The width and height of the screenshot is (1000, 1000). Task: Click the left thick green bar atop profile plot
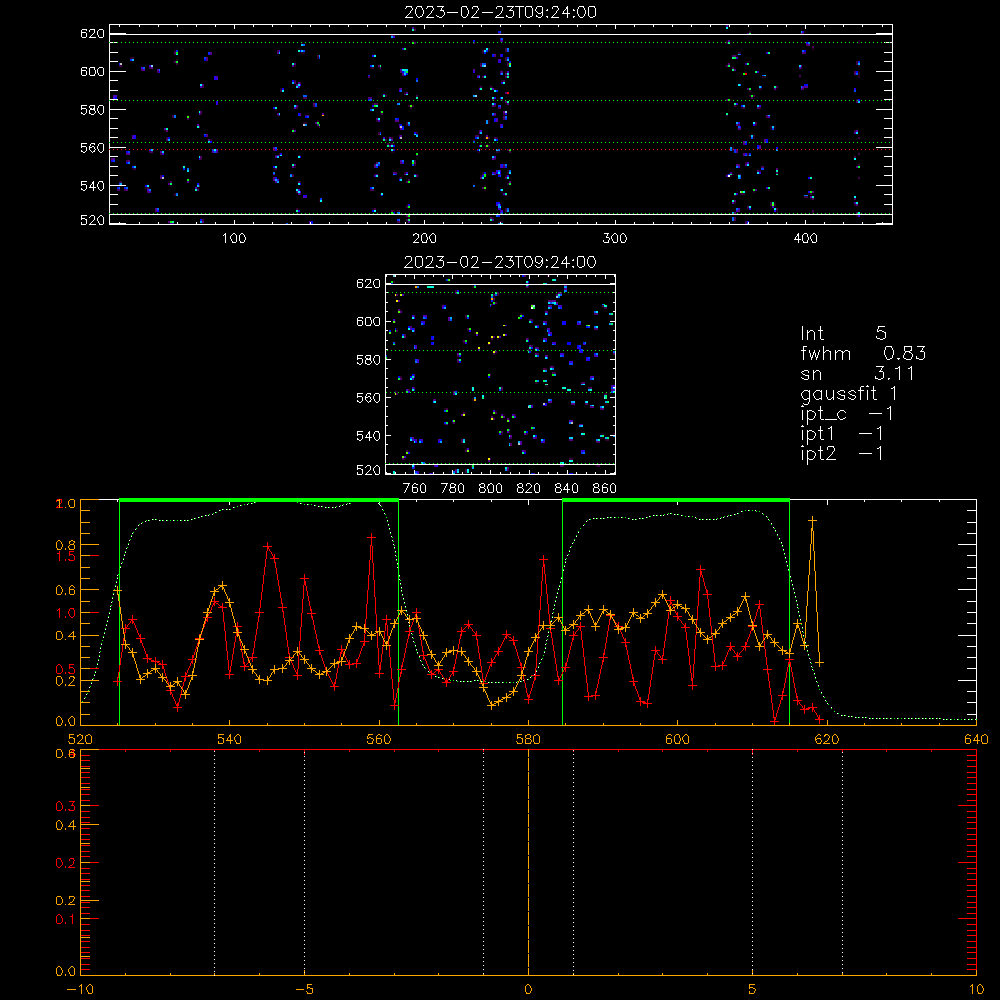point(259,500)
